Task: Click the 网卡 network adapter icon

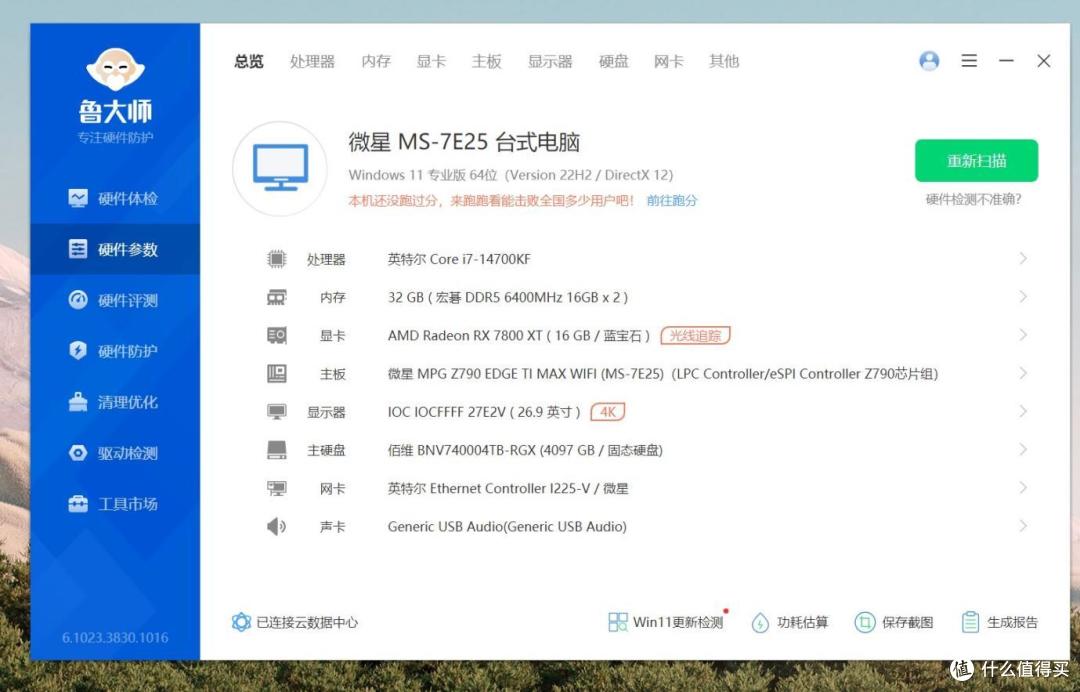Action: [x=276, y=488]
